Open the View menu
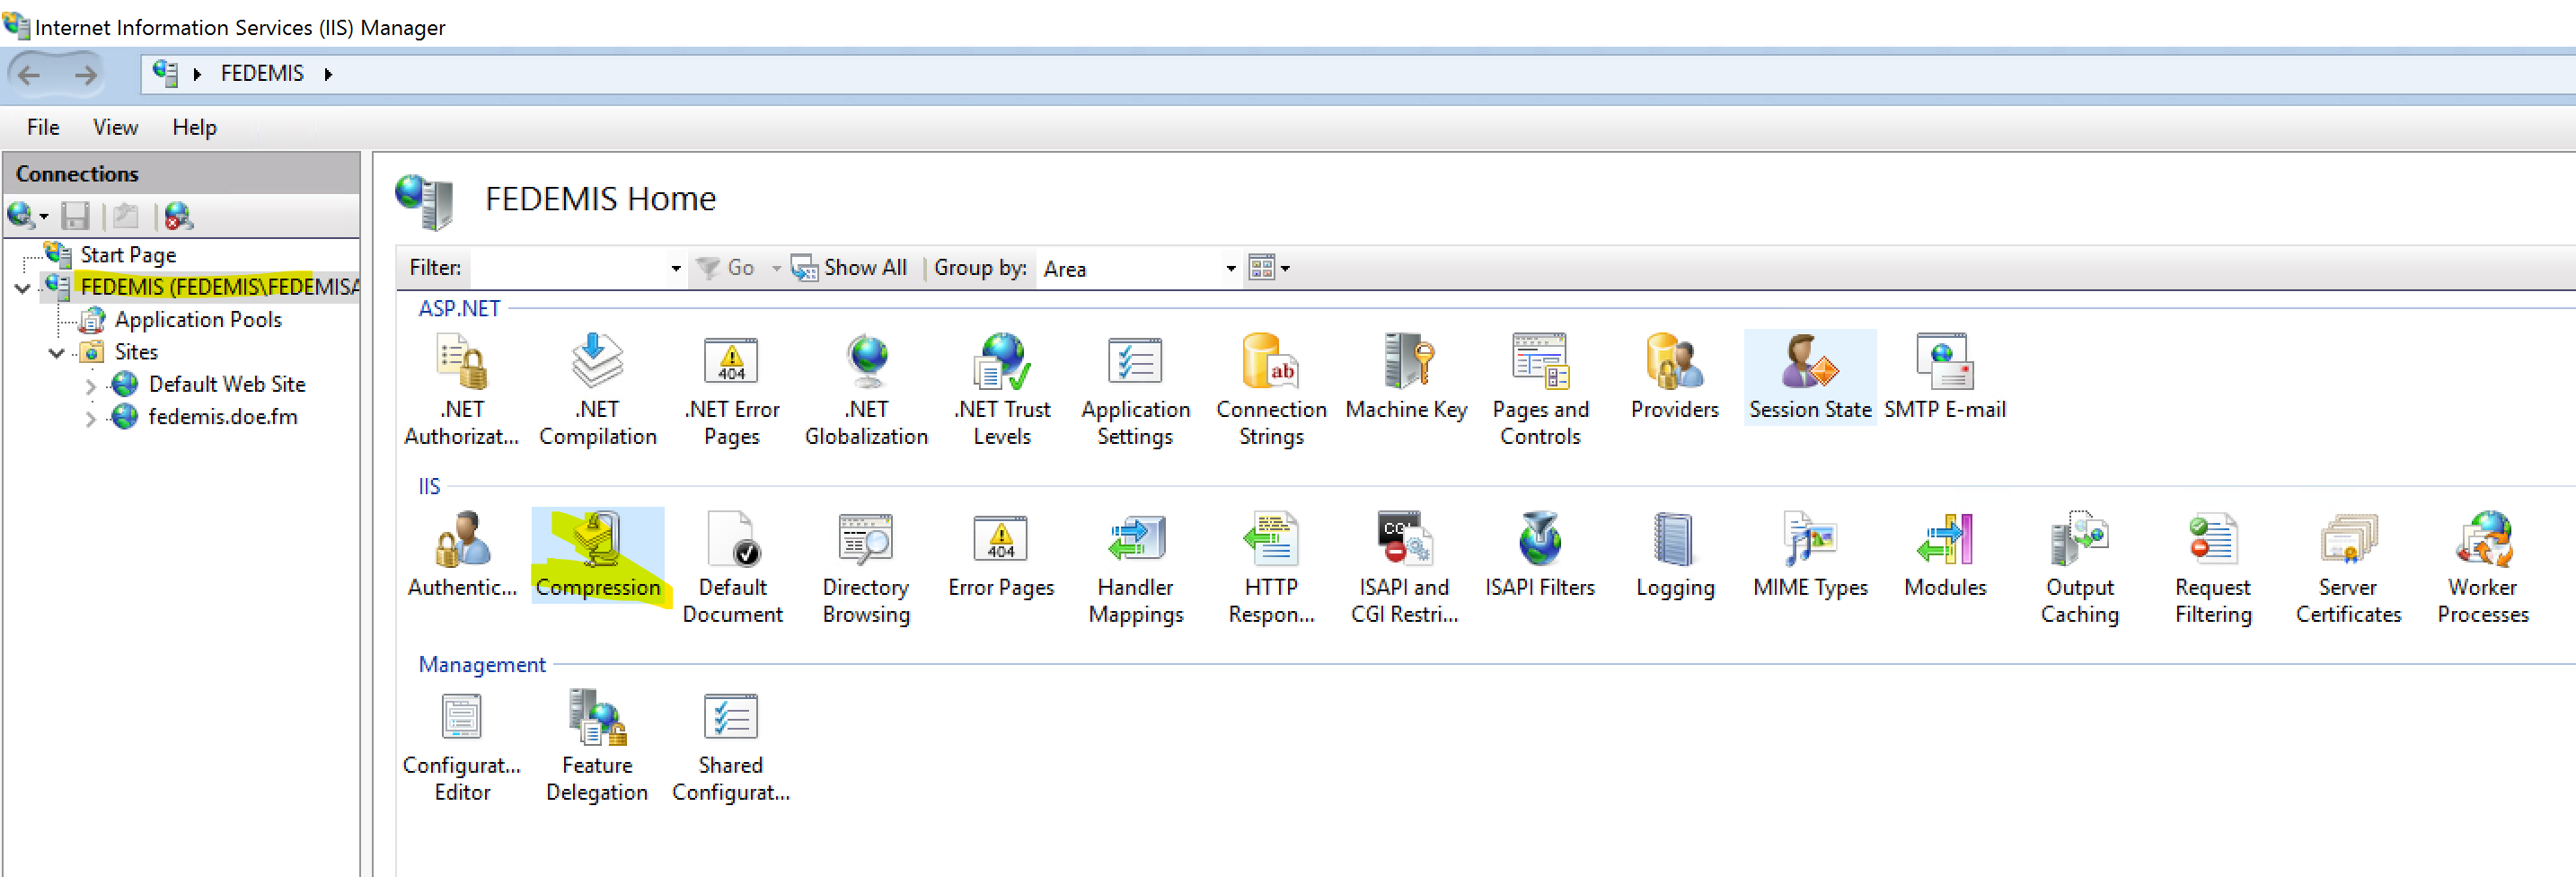The width and height of the screenshot is (2576, 877). click(115, 128)
